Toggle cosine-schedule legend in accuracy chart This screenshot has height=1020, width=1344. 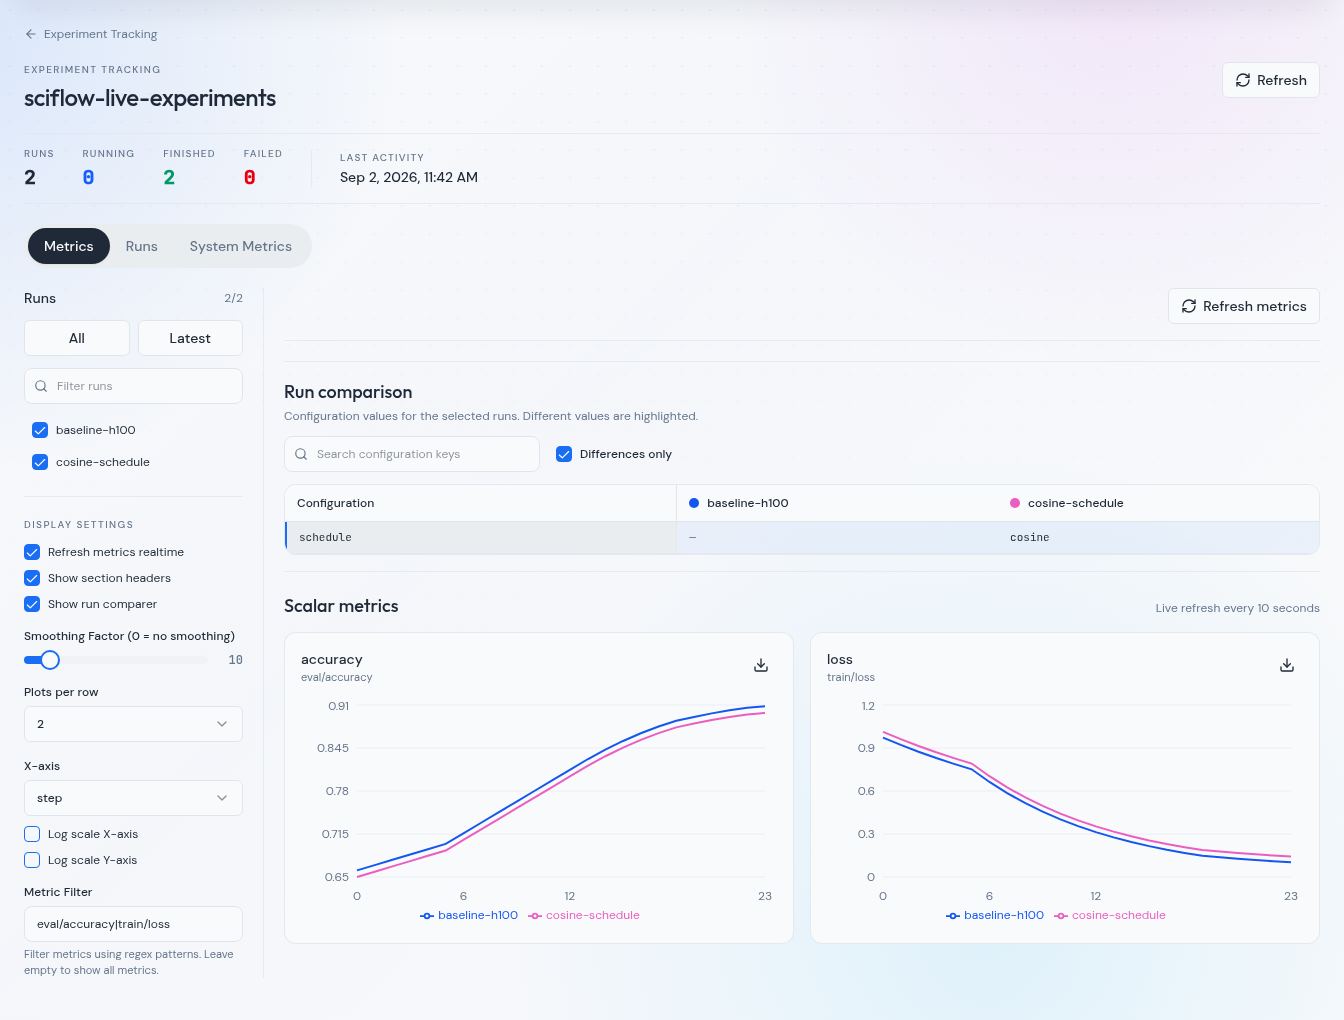(584, 915)
